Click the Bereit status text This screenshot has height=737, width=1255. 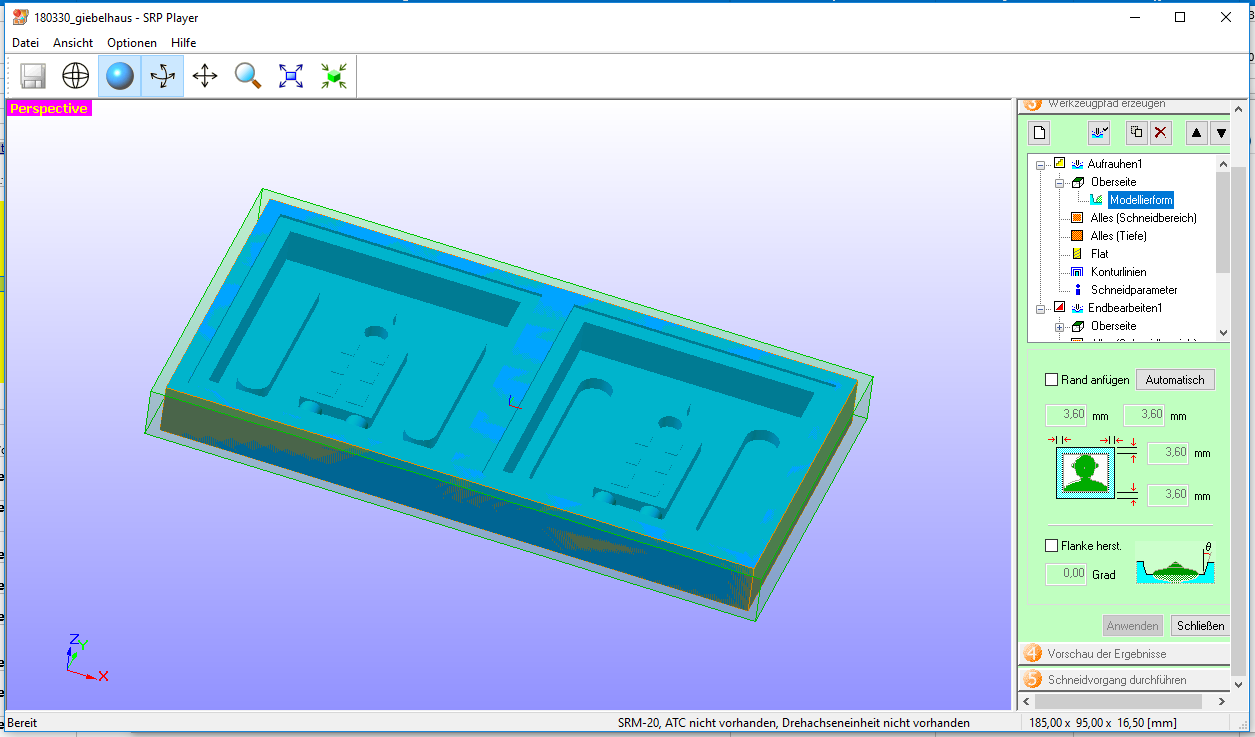[23, 723]
